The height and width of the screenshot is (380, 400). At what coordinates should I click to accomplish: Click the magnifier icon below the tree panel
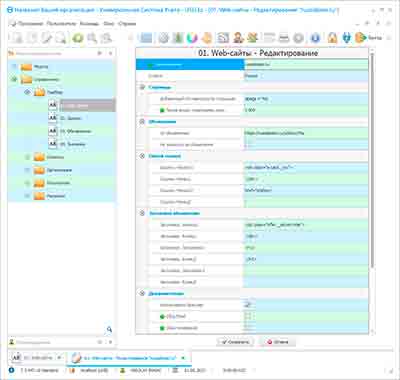[109, 329]
